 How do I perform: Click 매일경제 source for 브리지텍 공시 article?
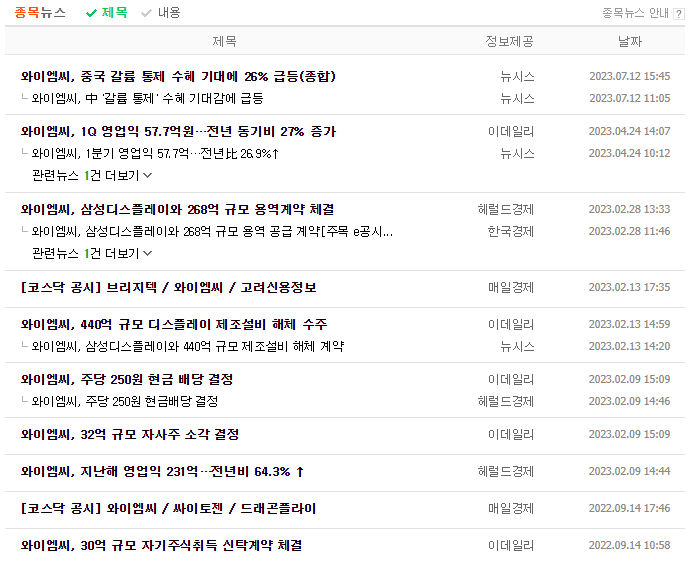[511, 287]
